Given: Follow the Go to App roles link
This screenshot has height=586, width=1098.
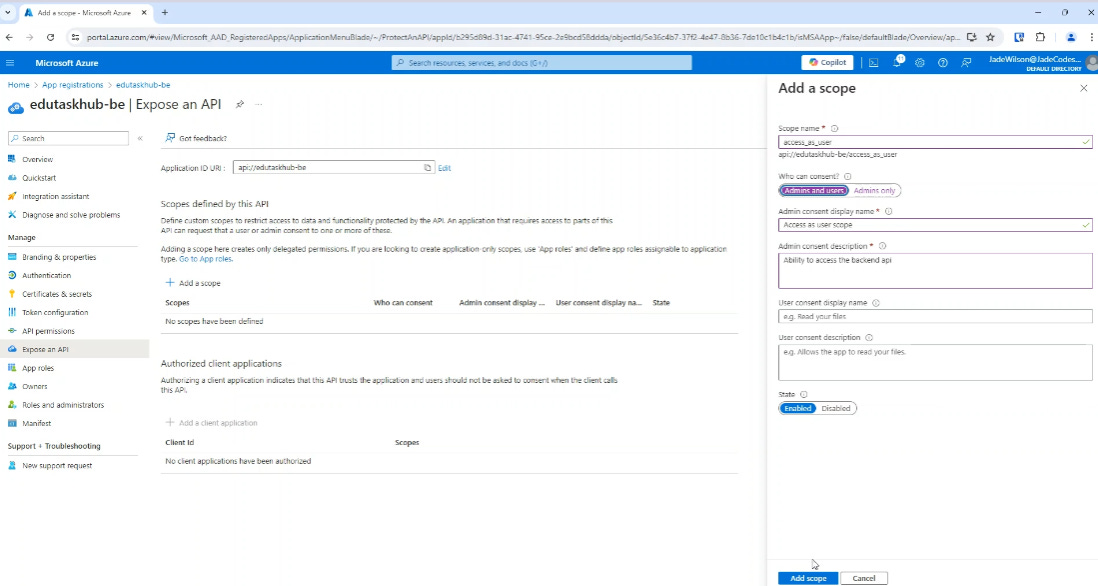Looking at the screenshot, I should (205, 259).
